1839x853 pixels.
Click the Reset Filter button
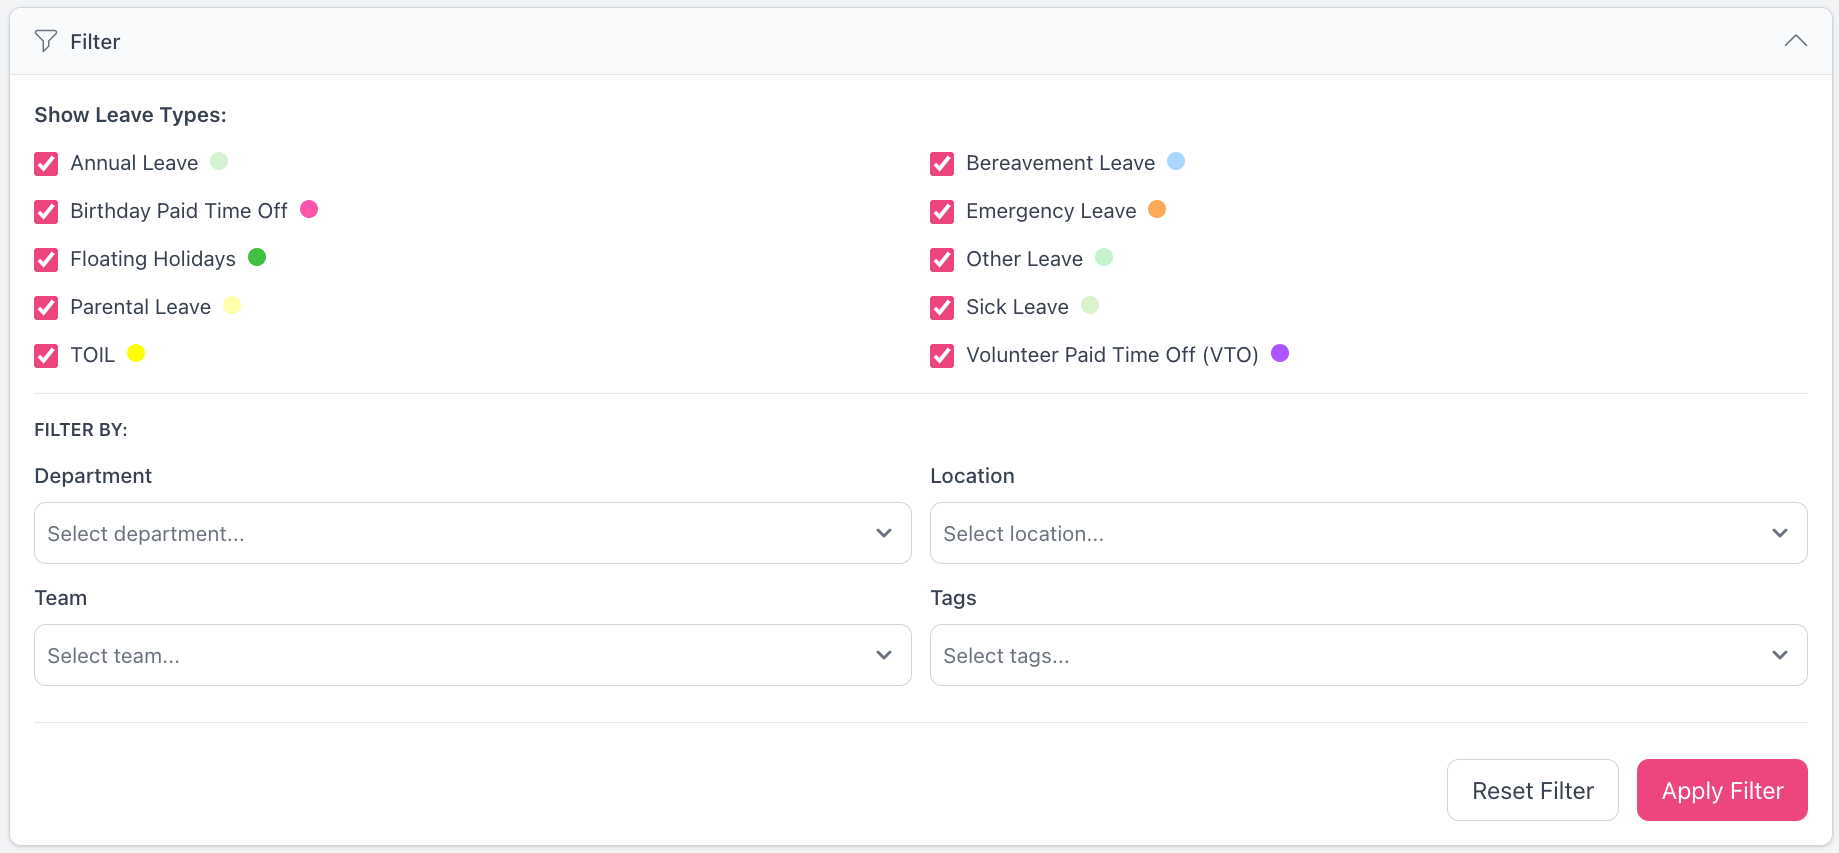point(1533,790)
